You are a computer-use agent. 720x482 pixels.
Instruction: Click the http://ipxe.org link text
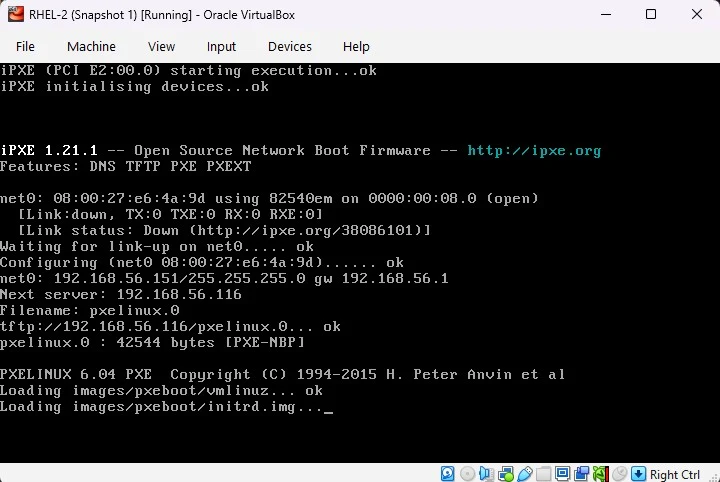pyautogui.click(x=534, y=151)
